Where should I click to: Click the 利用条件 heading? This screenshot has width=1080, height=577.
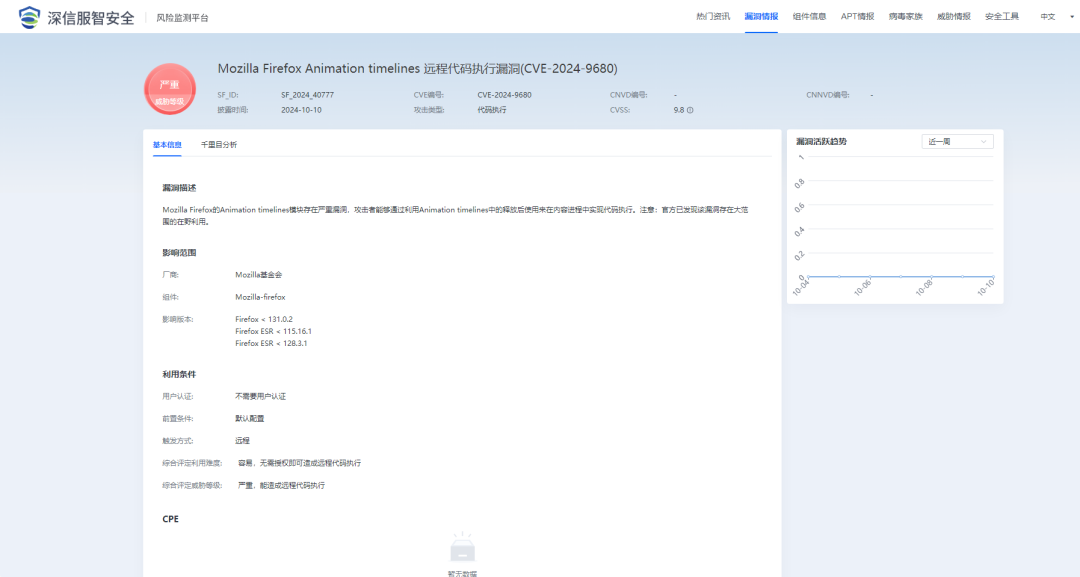(x=179, y=375)
